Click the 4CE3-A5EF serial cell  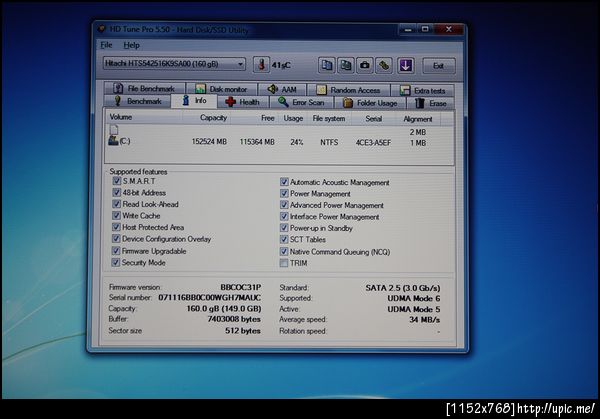point(373,143)
